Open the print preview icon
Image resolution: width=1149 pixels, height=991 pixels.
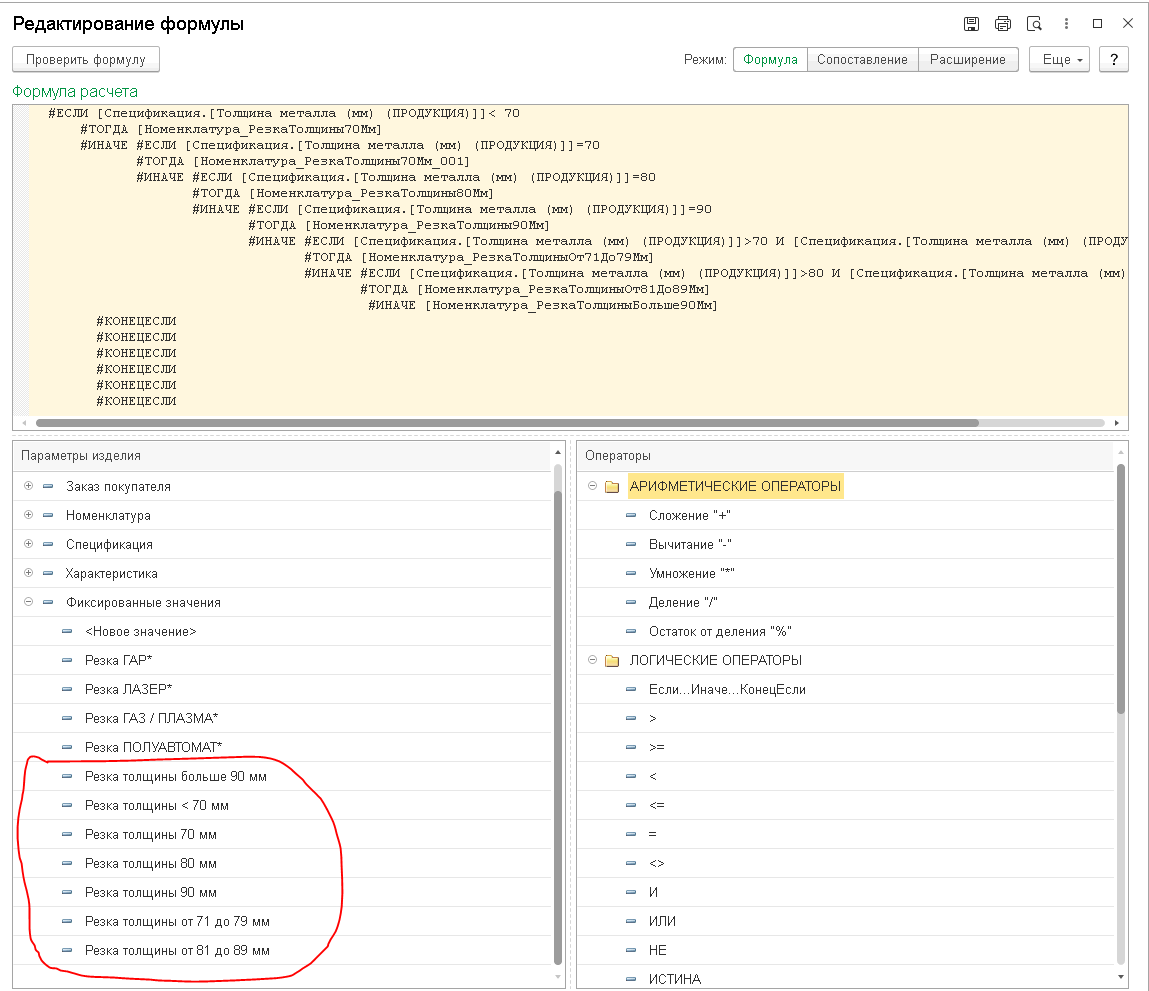coord(1035,24)
